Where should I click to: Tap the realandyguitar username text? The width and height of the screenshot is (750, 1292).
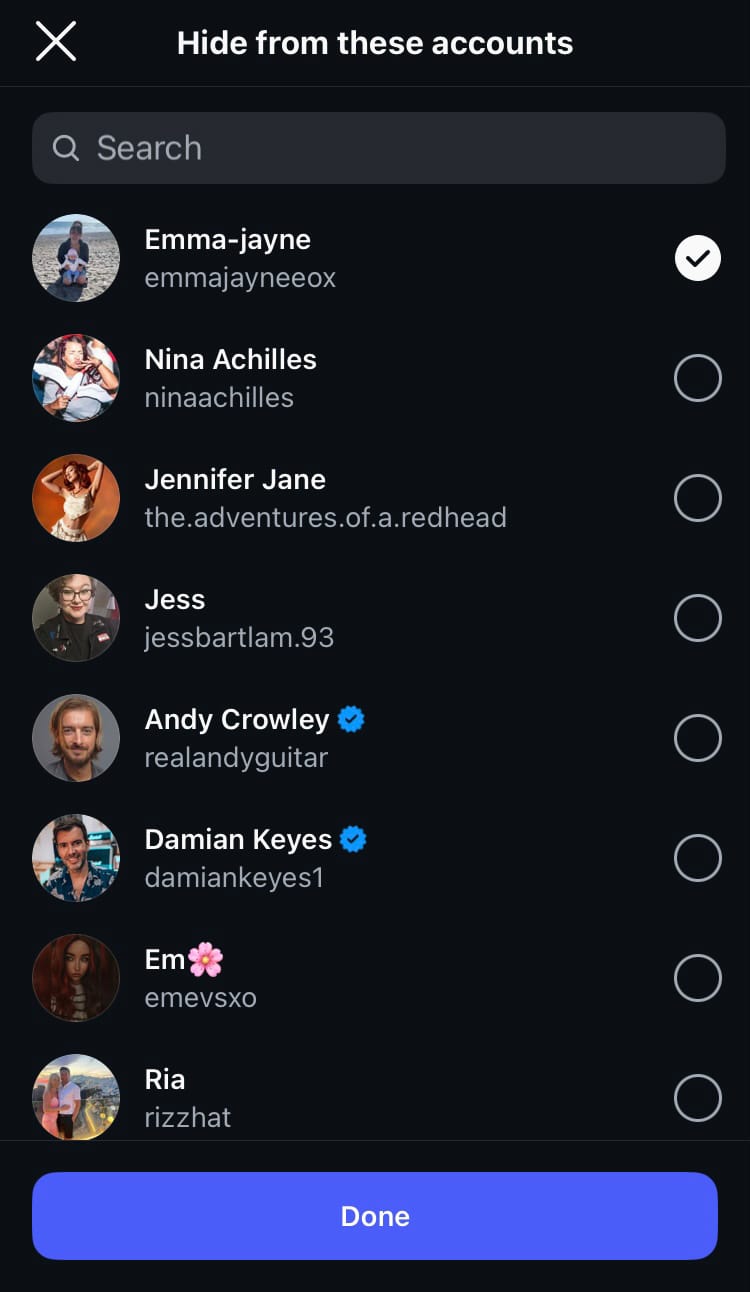(236, 758)
